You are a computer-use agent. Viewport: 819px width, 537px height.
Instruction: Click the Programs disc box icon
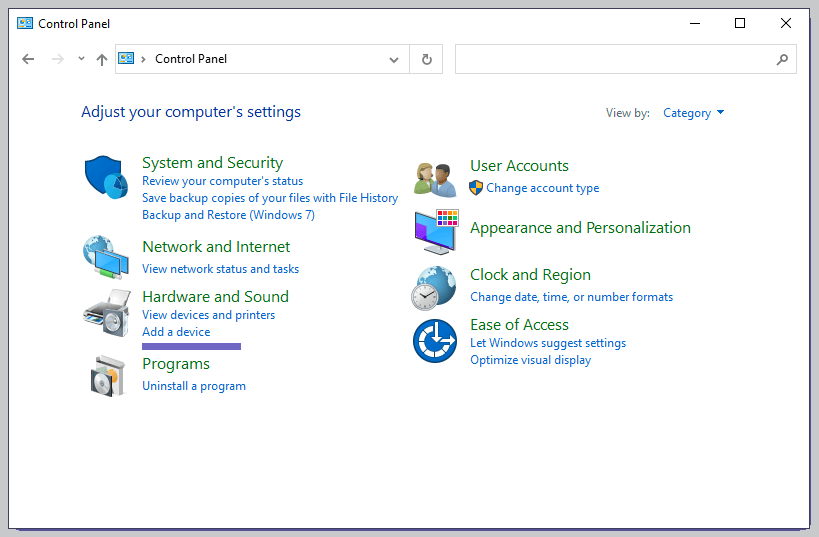(108, 376)
